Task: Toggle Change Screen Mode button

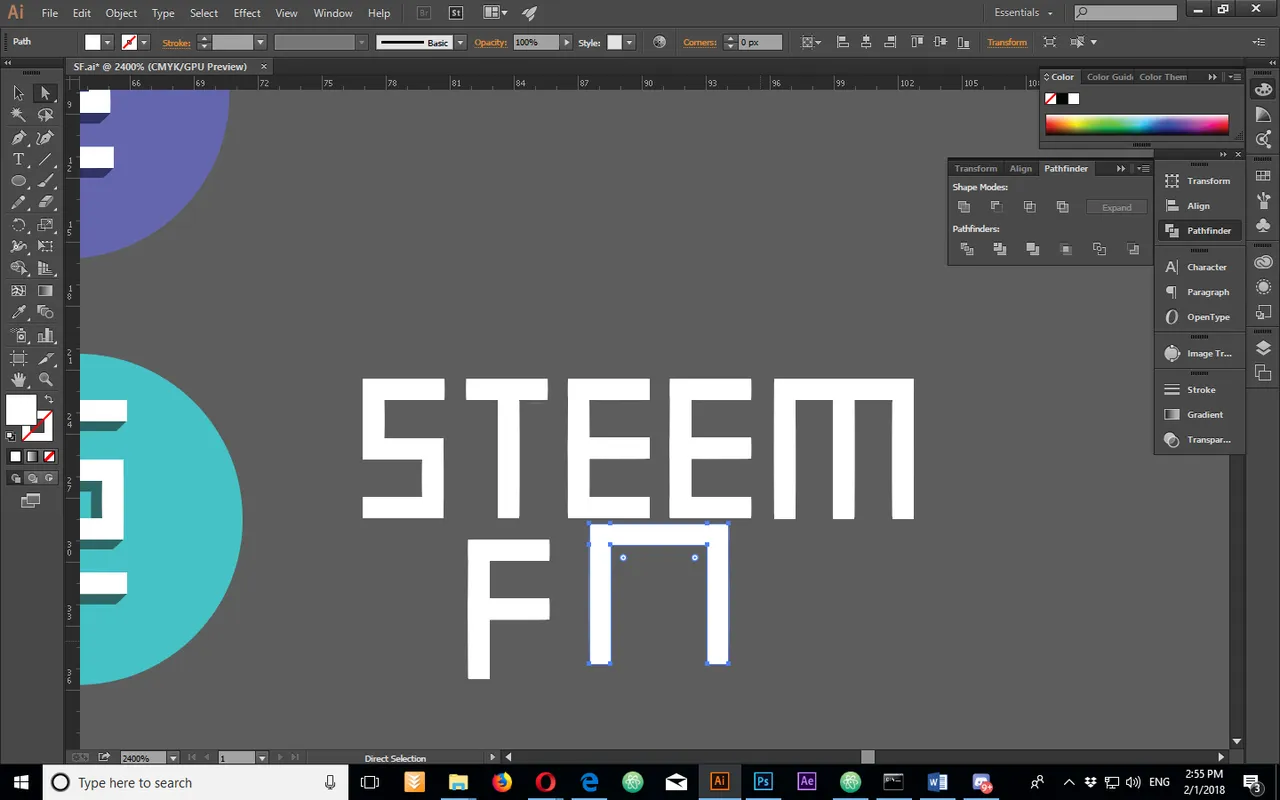Action: pos(30,500)
